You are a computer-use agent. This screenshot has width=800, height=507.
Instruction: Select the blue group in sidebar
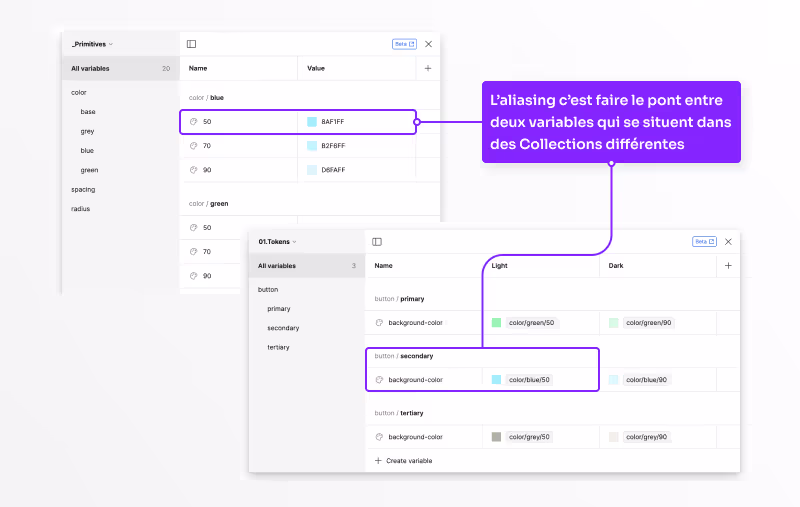coord(87,150)
